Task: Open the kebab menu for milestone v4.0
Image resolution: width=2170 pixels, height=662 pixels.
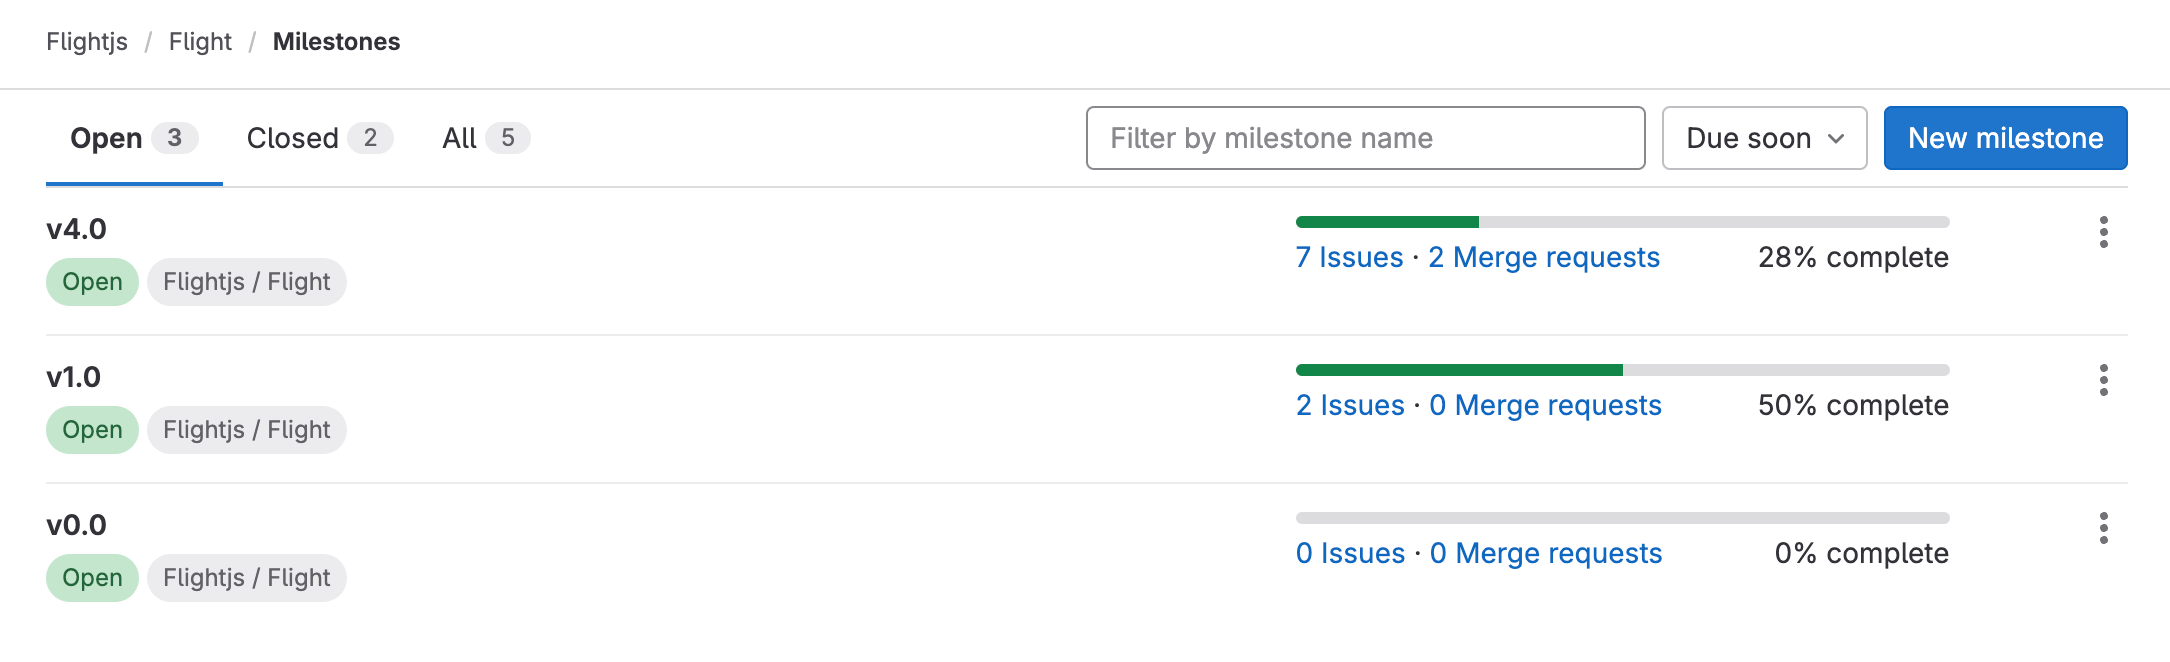Action: (2104, 232)
